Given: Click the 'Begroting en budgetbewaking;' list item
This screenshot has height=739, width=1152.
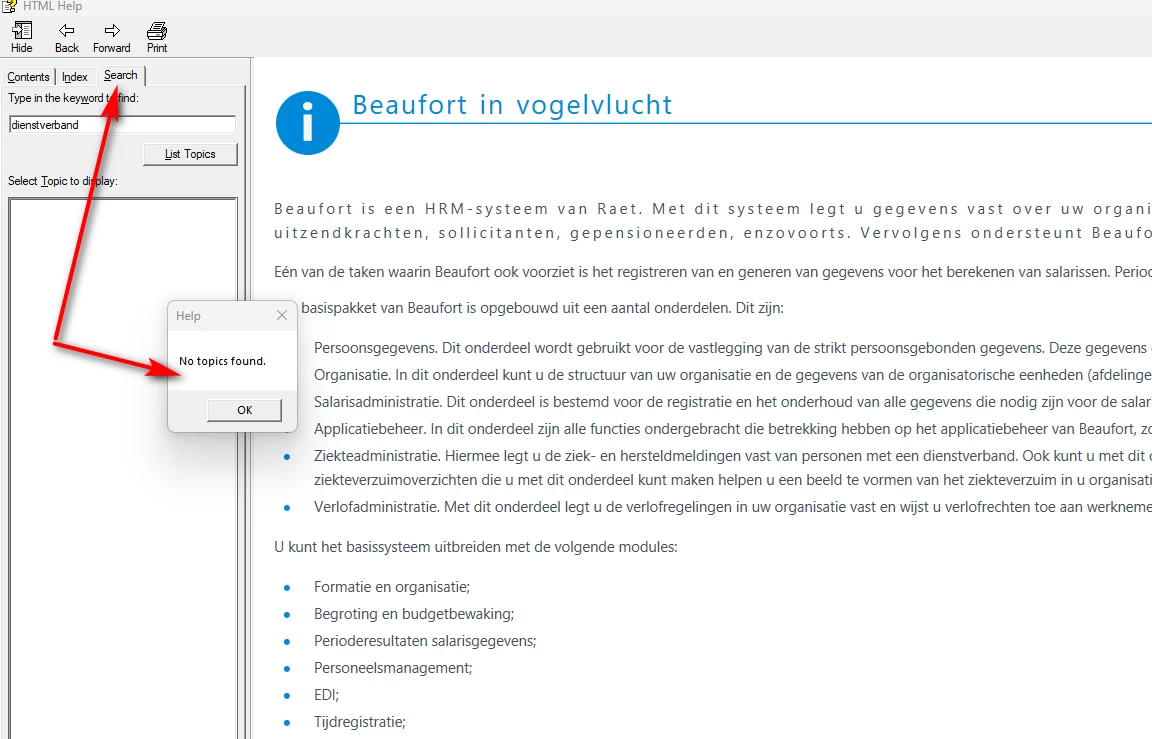Looking at the screenshot, I should tap(414, 614).
